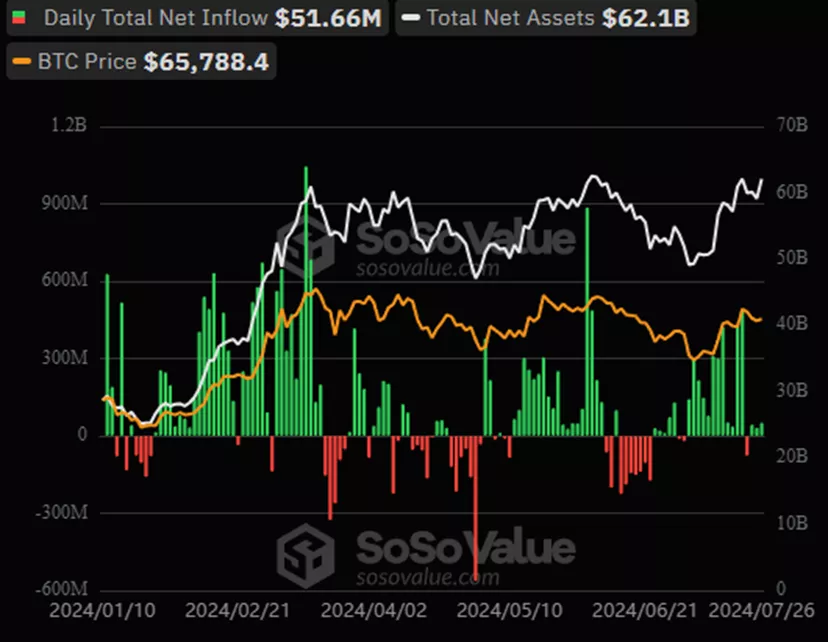Toggle the BTC Price series label
Screen dimensions: 828x642
point(86,62)
